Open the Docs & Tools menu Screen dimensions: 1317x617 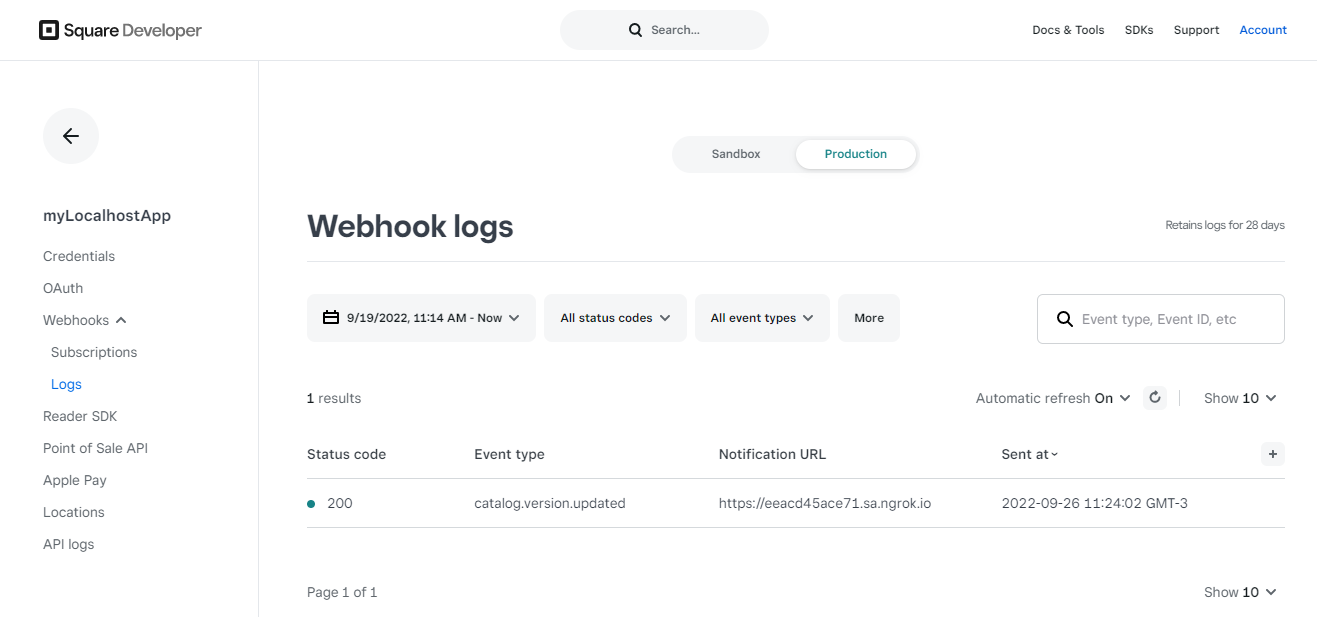click(x=1068, y=30)
